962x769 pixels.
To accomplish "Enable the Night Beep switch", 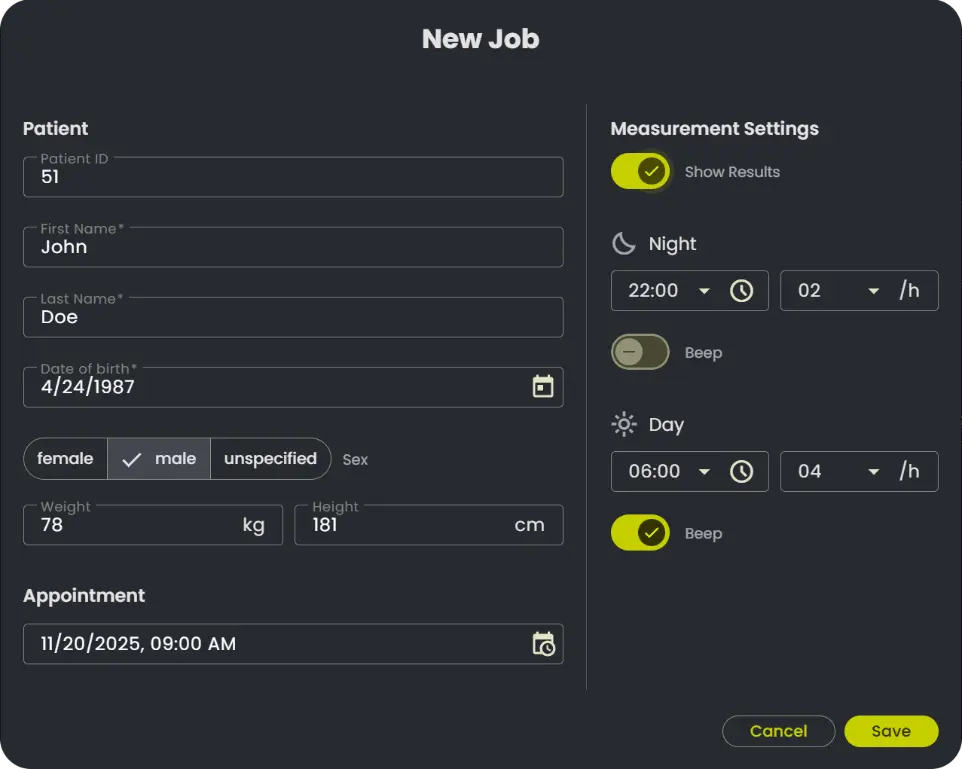I will 640,352.
